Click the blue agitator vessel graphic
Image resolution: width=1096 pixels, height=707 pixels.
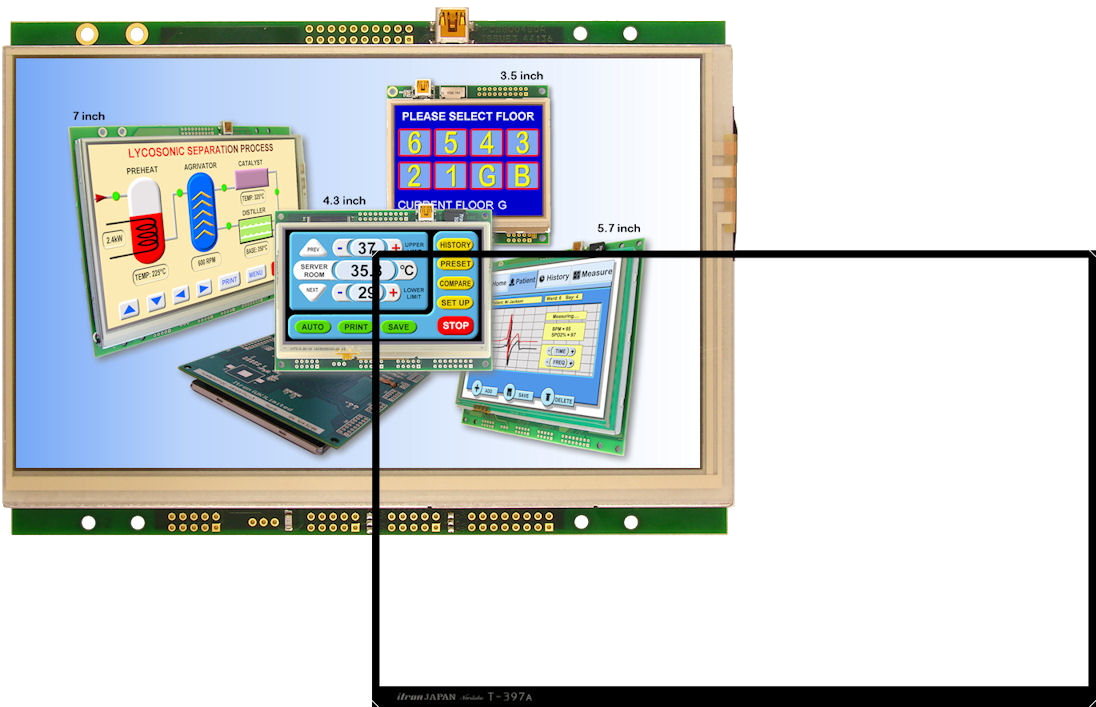point(202,211)
